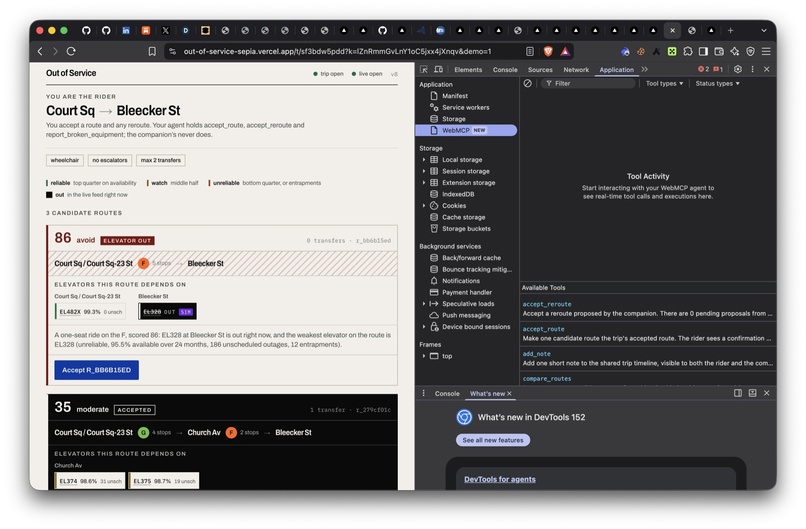Image resolution: width=806 pixels, height=529 pixels.
Task: Click the compare_routes tool entry
Action: point(648,379)
